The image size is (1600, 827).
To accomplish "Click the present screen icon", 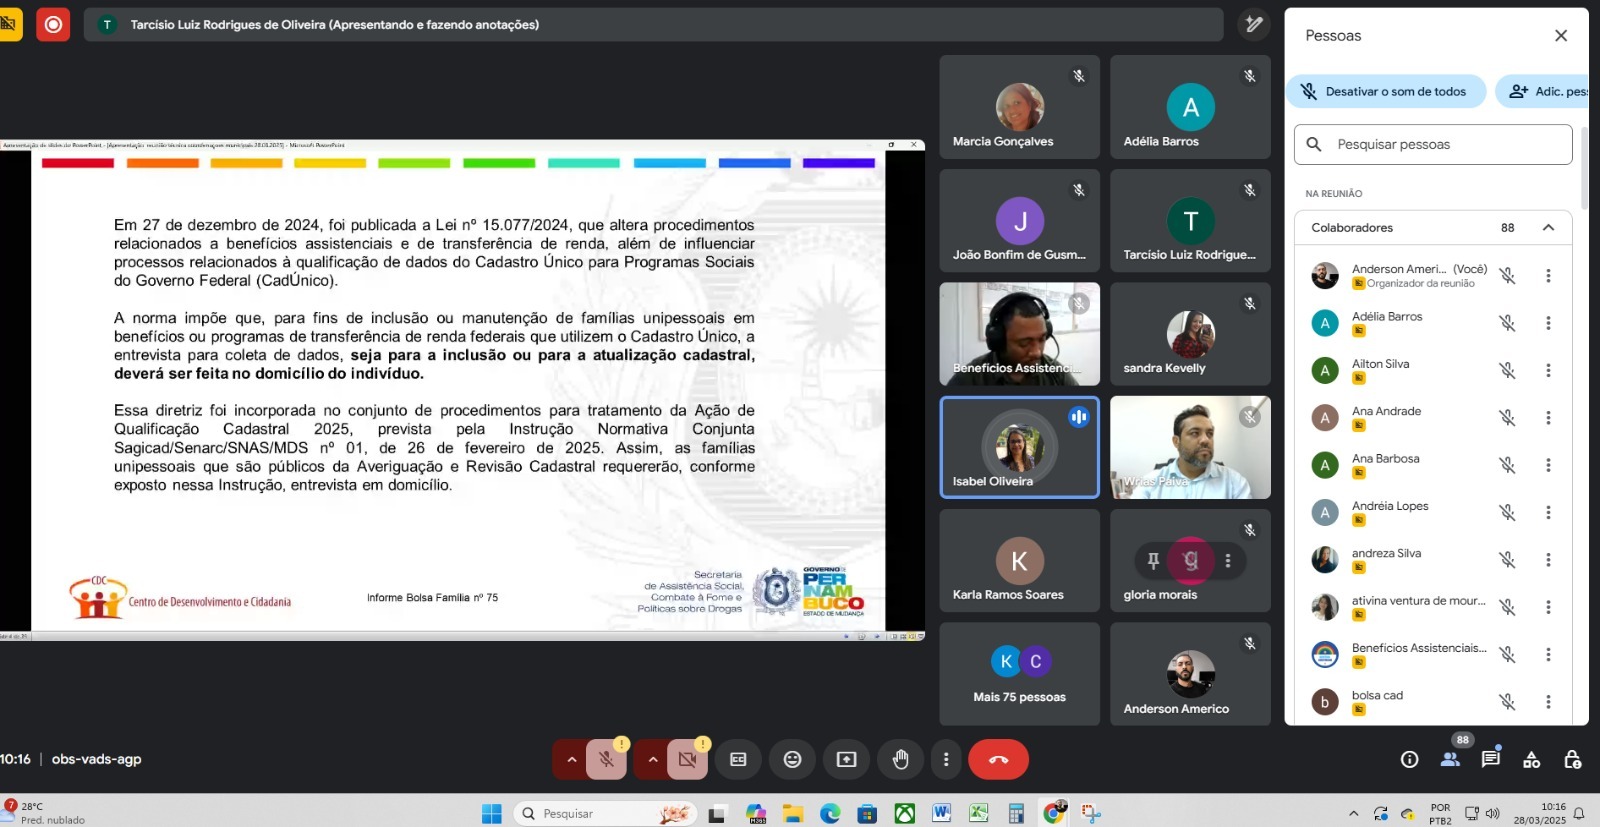I will coord(846,760).
